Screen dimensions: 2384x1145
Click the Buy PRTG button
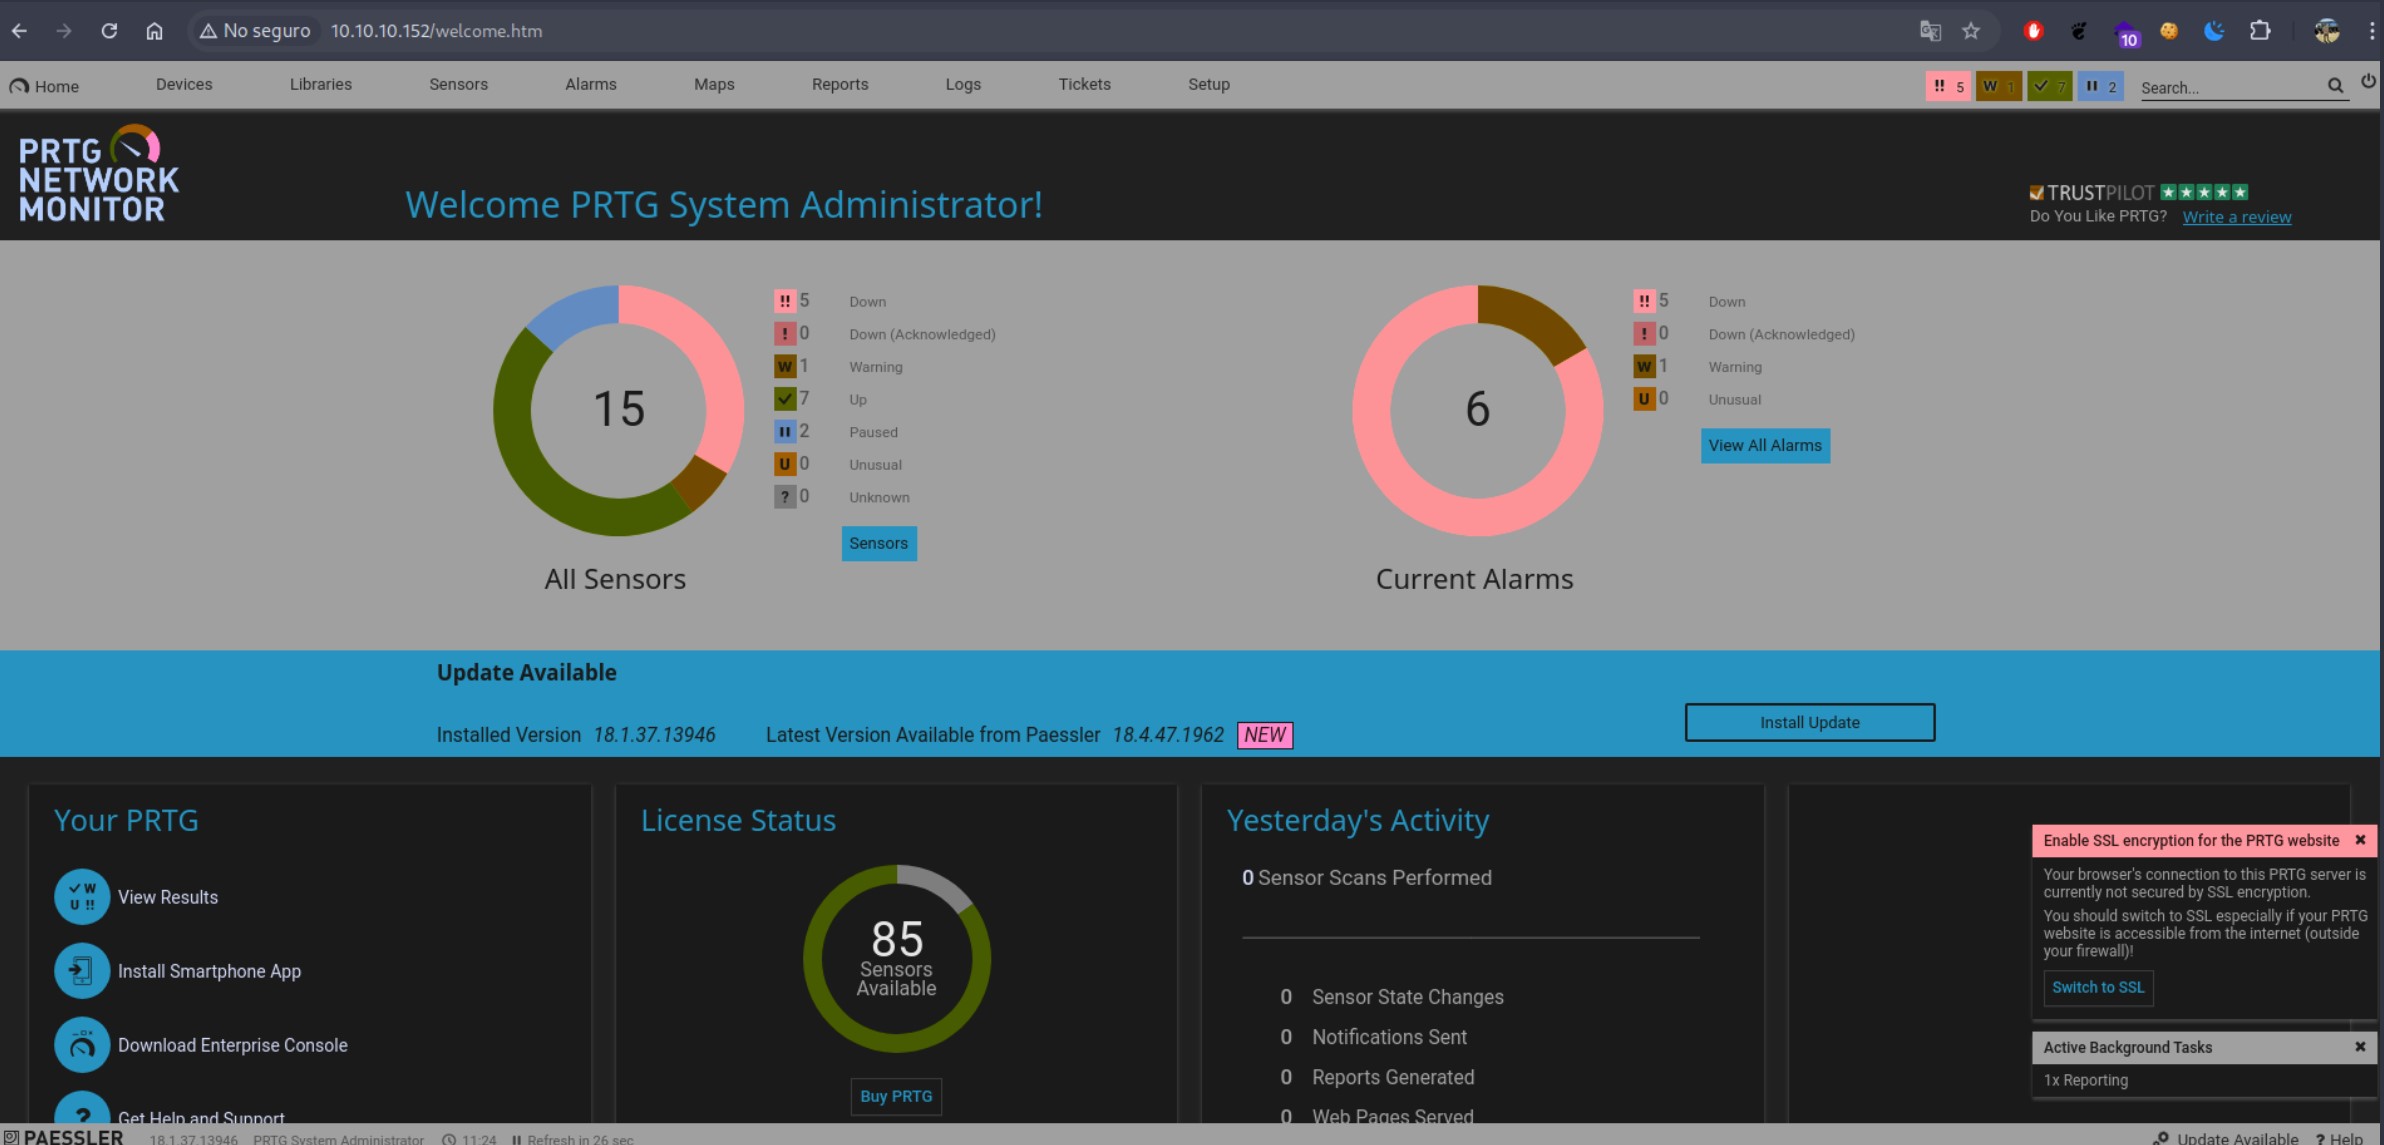click(896, 1096)
